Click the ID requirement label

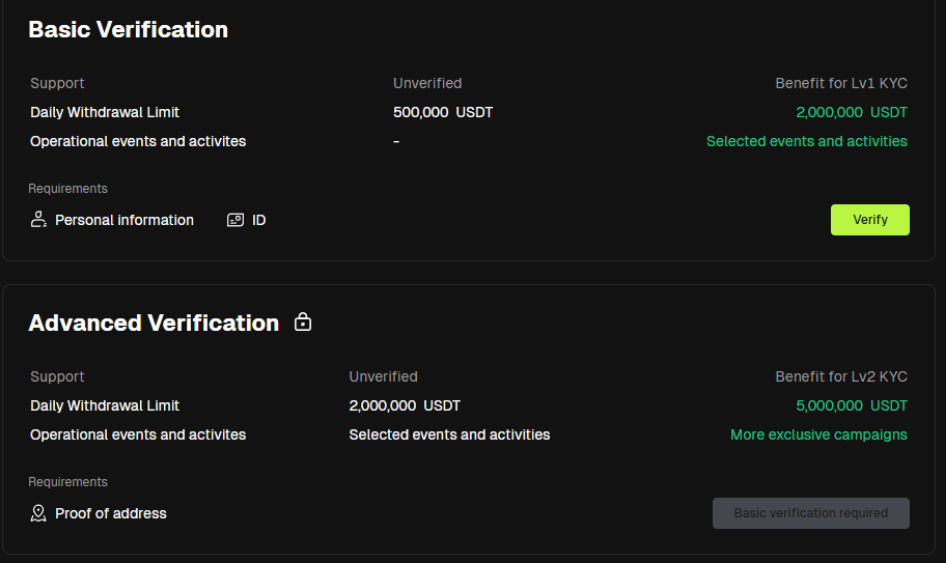(259, 220)
